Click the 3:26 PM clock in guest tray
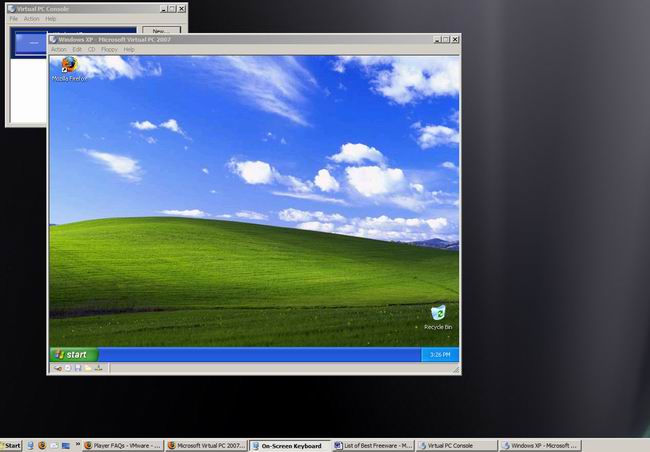Viewport: 650px width, 452px height. coord(440,355)
